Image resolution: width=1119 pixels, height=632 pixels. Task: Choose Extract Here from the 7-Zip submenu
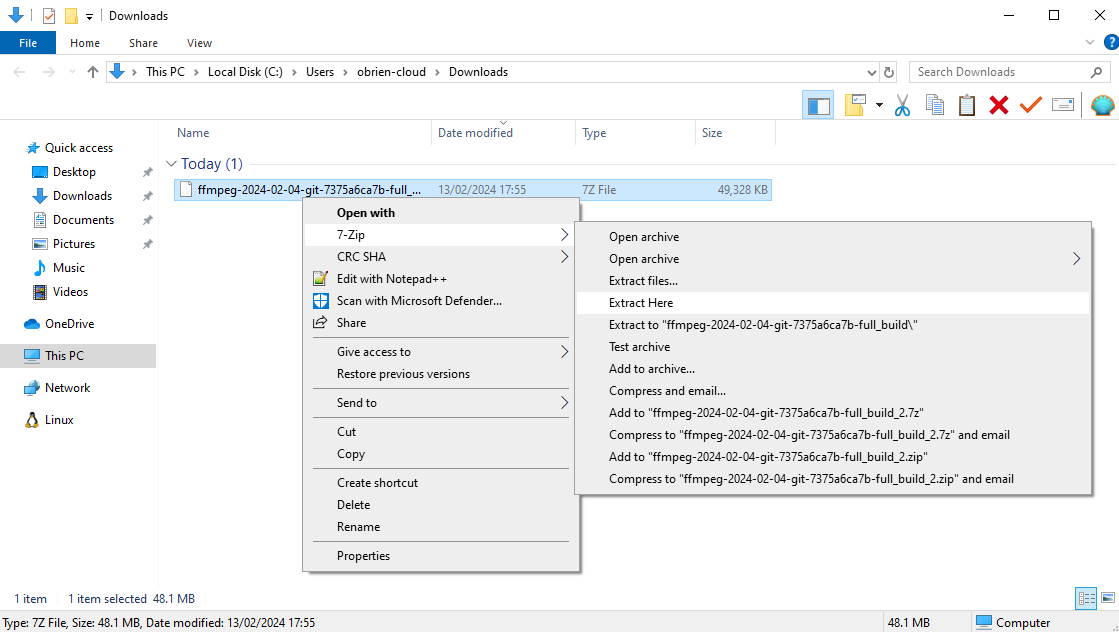(x=641, y=303)
